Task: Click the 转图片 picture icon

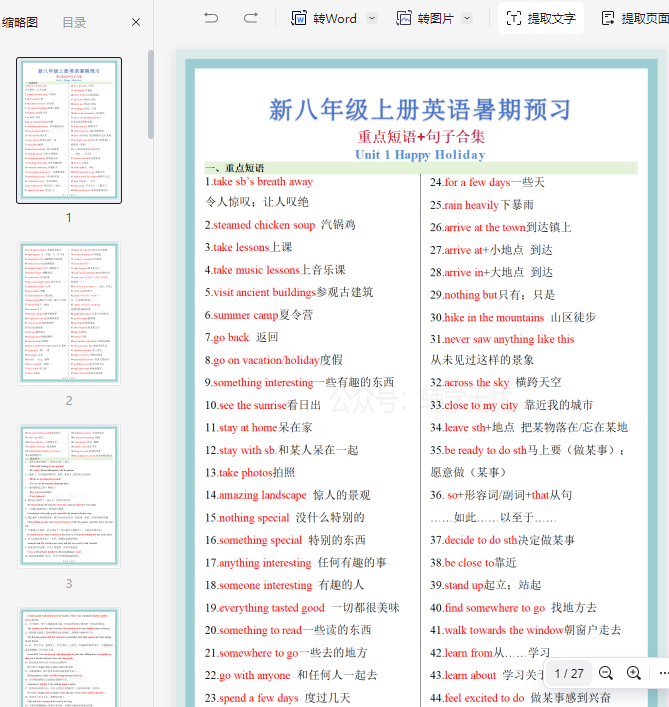Action: click(404, 18)
